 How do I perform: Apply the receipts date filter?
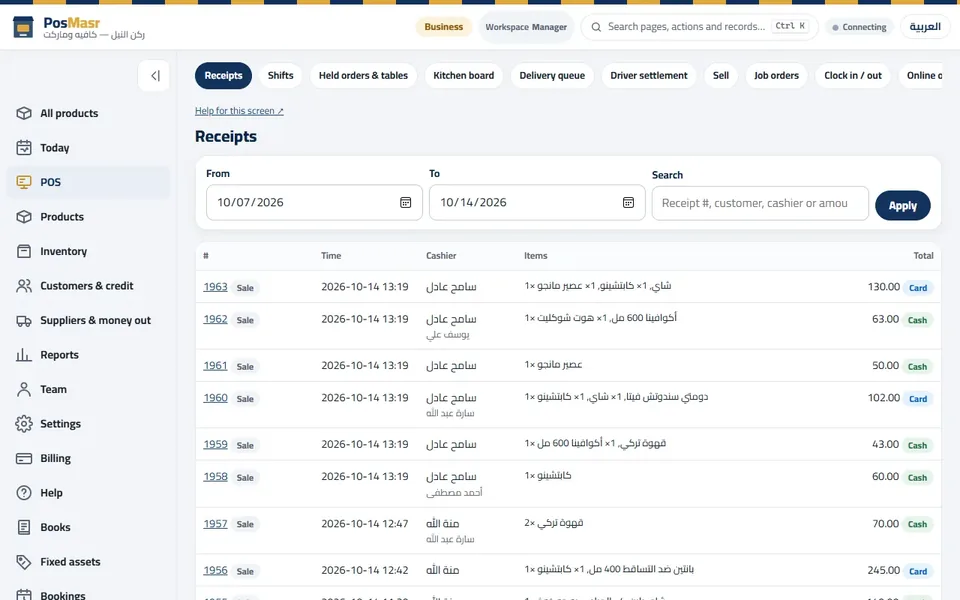point(902,206)
